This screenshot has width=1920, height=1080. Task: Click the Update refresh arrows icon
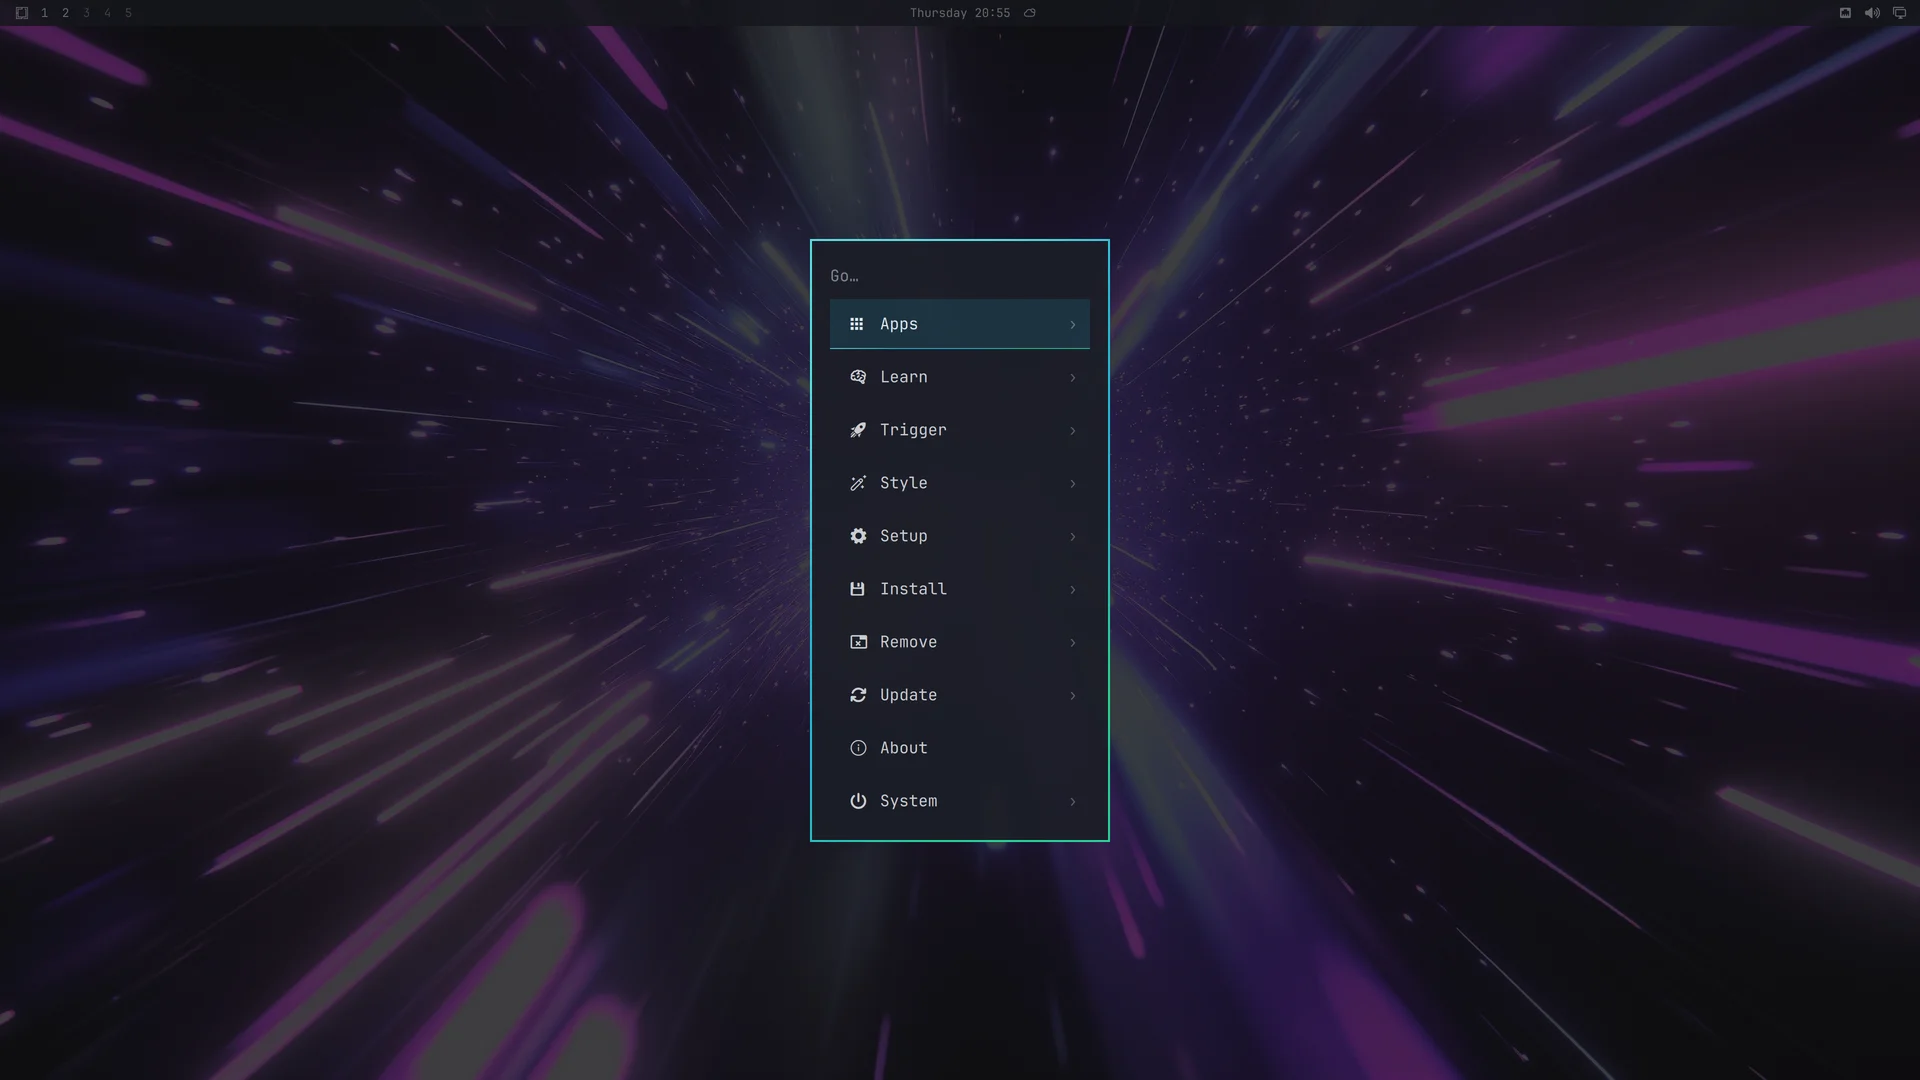click(858, 695)
